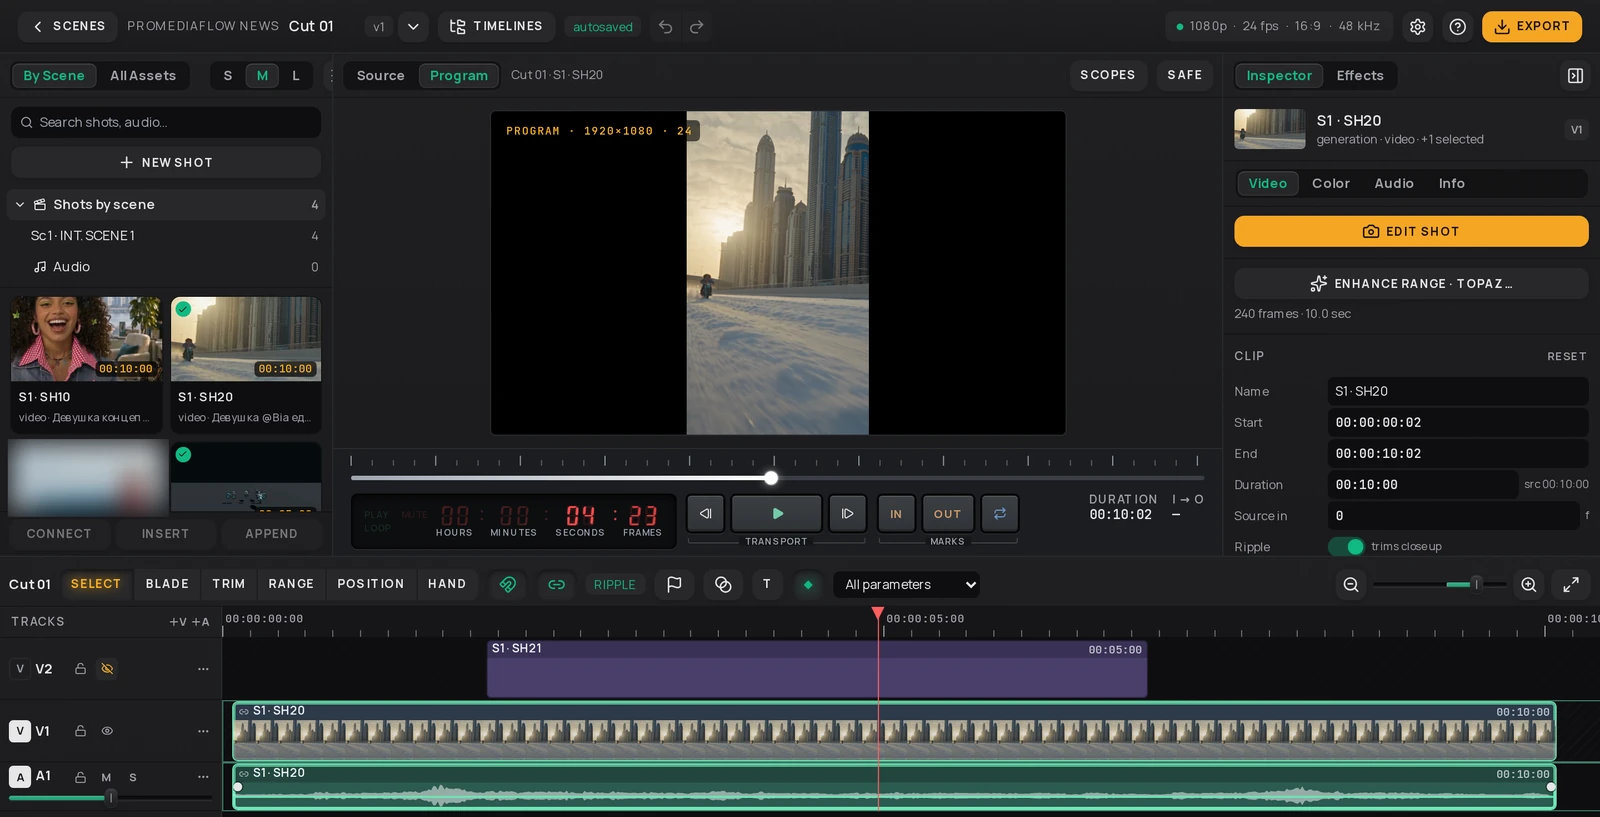Image resolution: width=1600 pixels, height=817 pixels.
Task: Collapse the Shots by scene group
Action: [x=20, y=205]
